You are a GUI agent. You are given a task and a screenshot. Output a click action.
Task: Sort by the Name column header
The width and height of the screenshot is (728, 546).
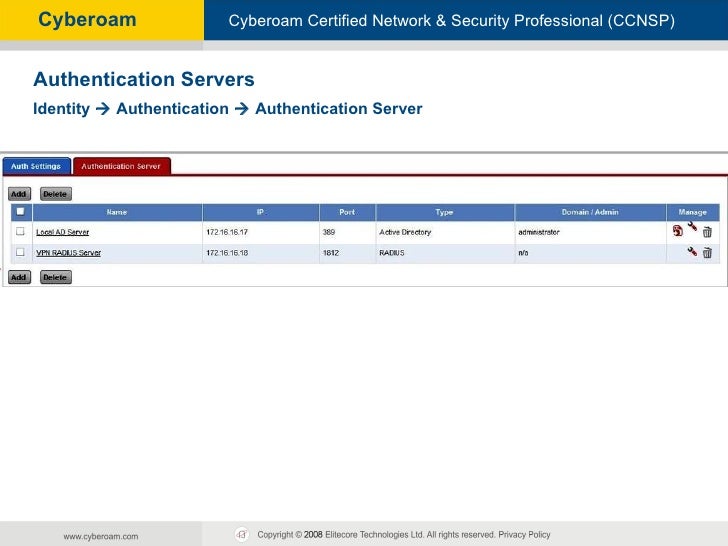(117, 212)
